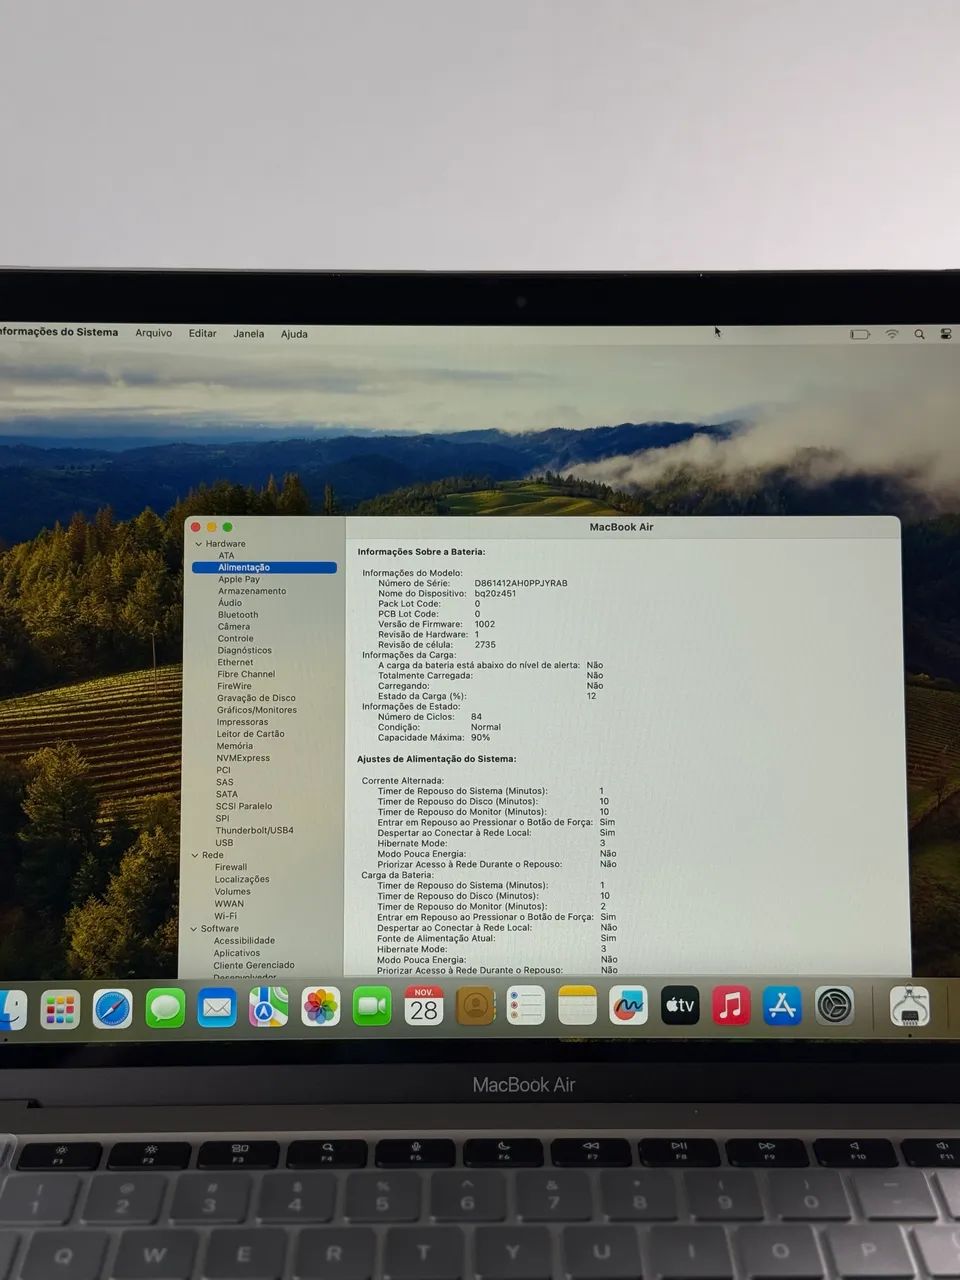The height and width of the screenshot is (1280, 960).
Task: Check the battery status menu bar icon
Action: tap(861, 334)
